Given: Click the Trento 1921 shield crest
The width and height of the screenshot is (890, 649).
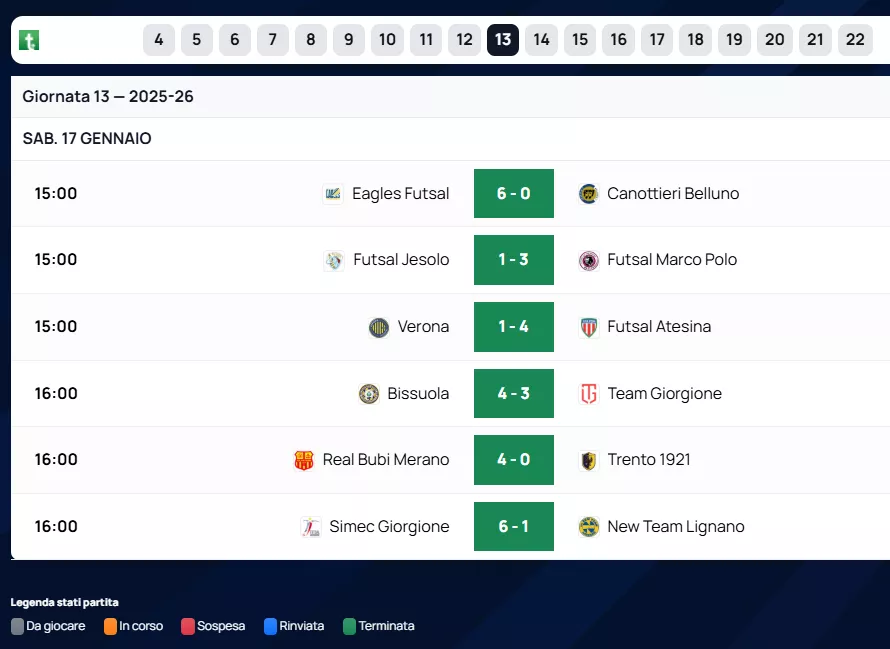Looking at the screenshot, I should (x=589, y=460).
